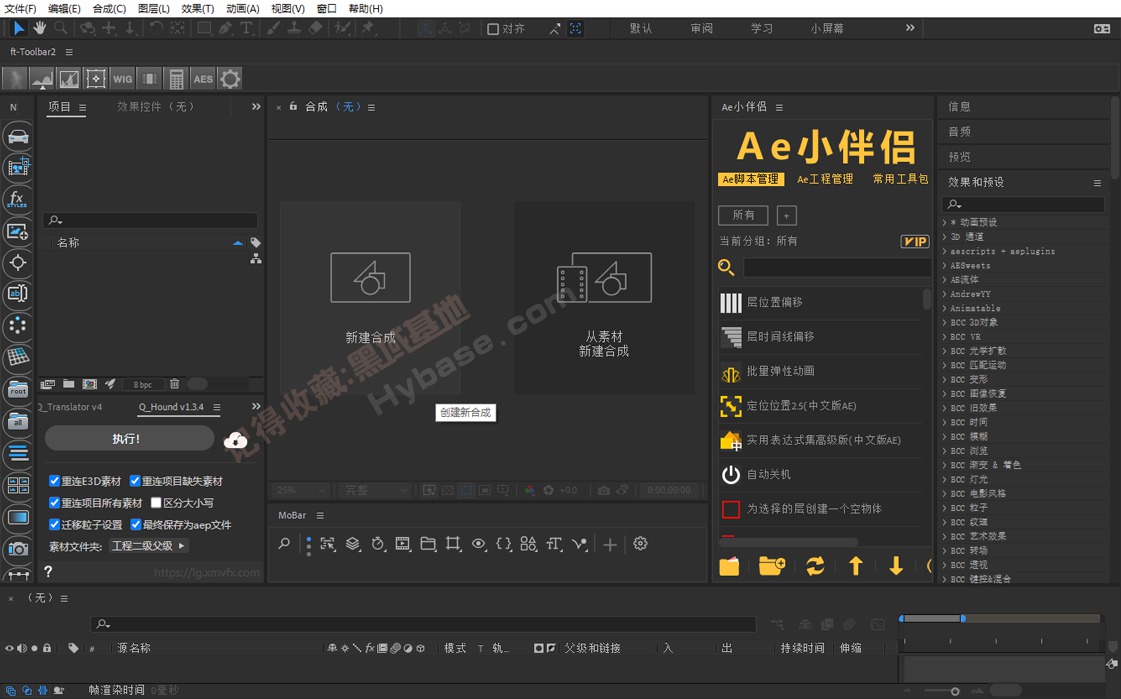Click the 执行! button

tap(129, 439)
